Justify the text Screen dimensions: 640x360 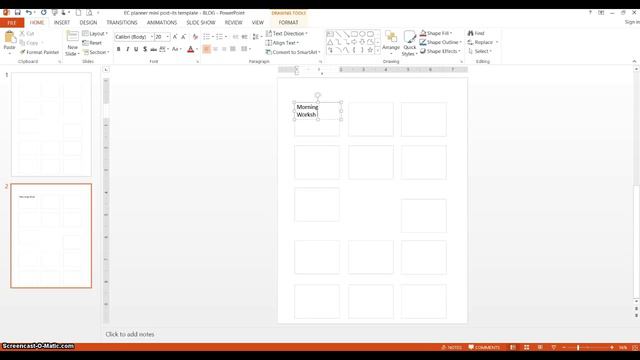click(233, 49)
